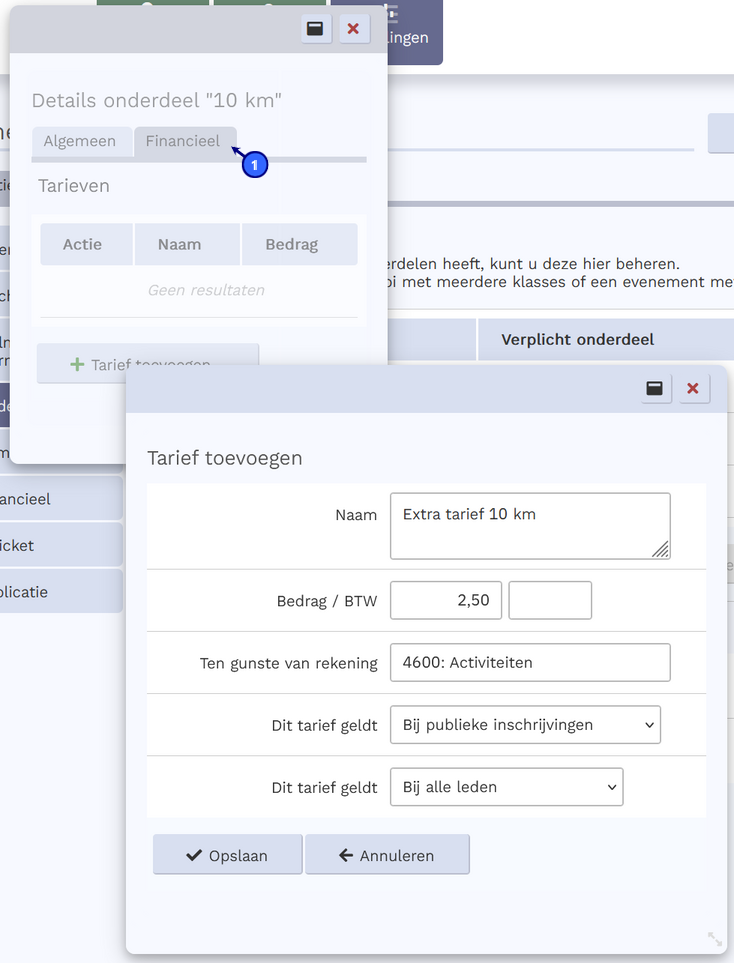This screenshot has width=734, height=963.
Task: Grab the resize handle of the Naam textarea
Action: tap(661, 549)
